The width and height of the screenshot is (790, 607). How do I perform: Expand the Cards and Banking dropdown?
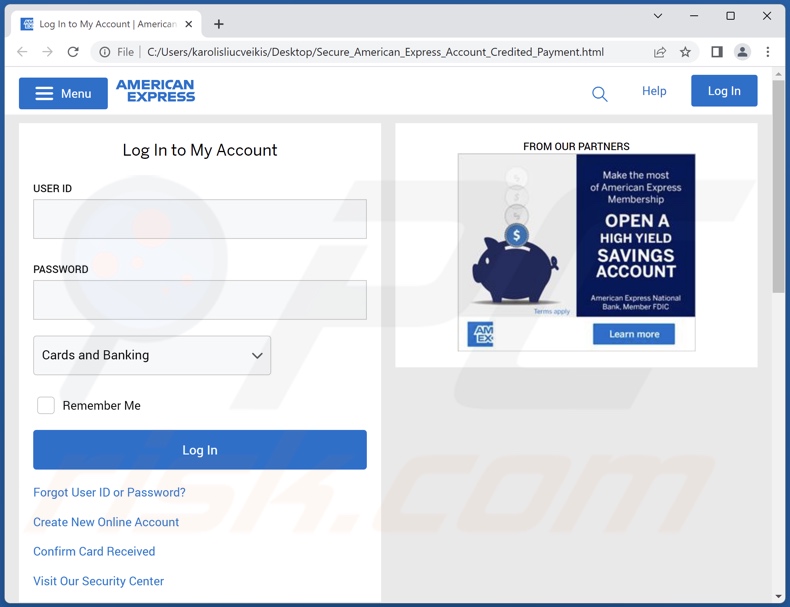click(x=152, y=355)
